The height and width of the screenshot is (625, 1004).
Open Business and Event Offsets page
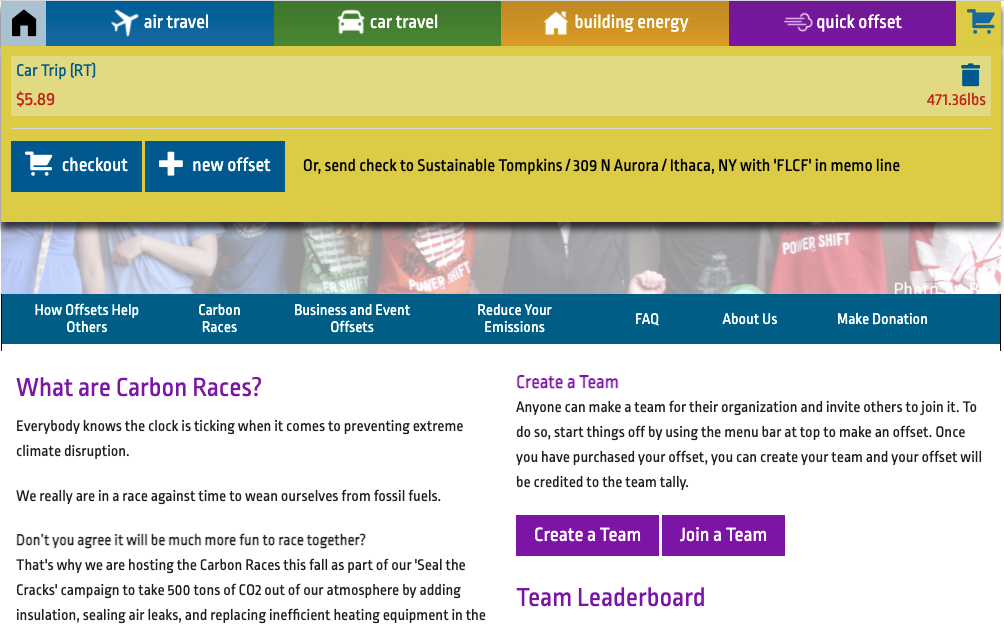click(x=352, y=318)
